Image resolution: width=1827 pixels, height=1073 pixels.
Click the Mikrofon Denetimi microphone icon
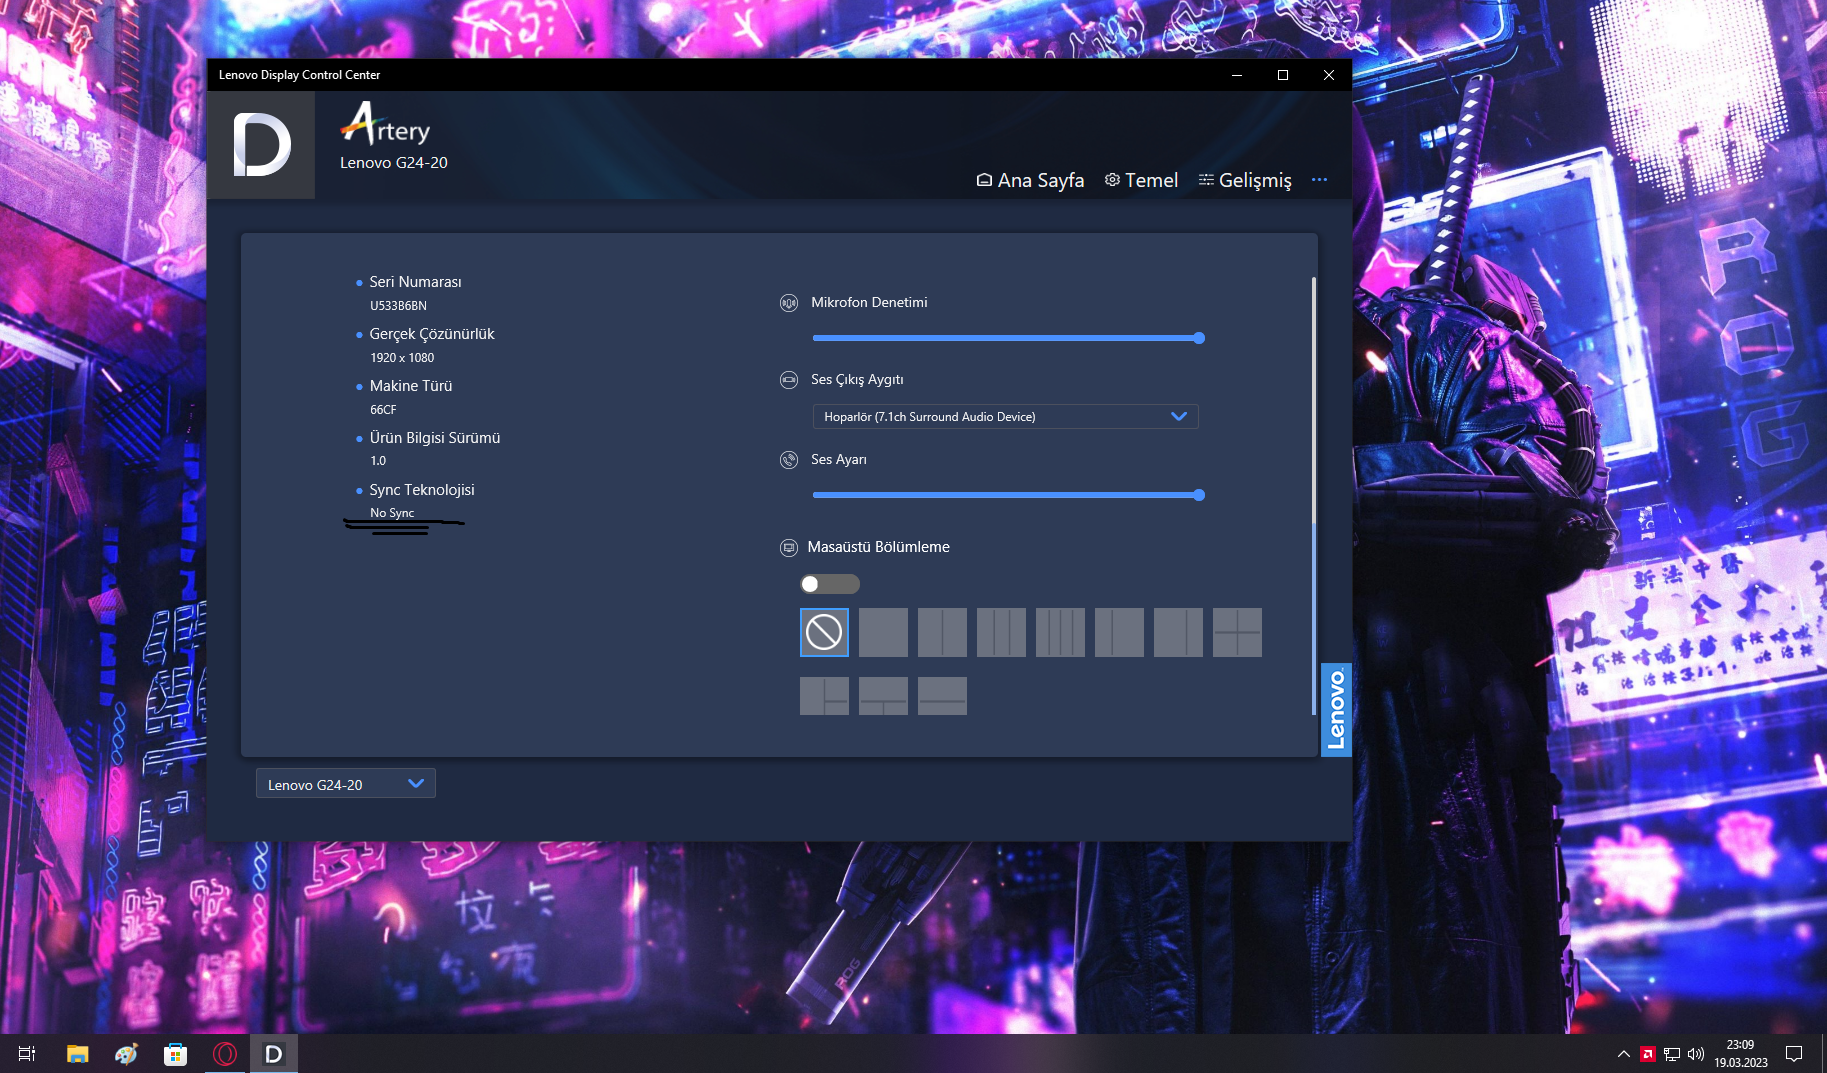[x=789, y=303]
